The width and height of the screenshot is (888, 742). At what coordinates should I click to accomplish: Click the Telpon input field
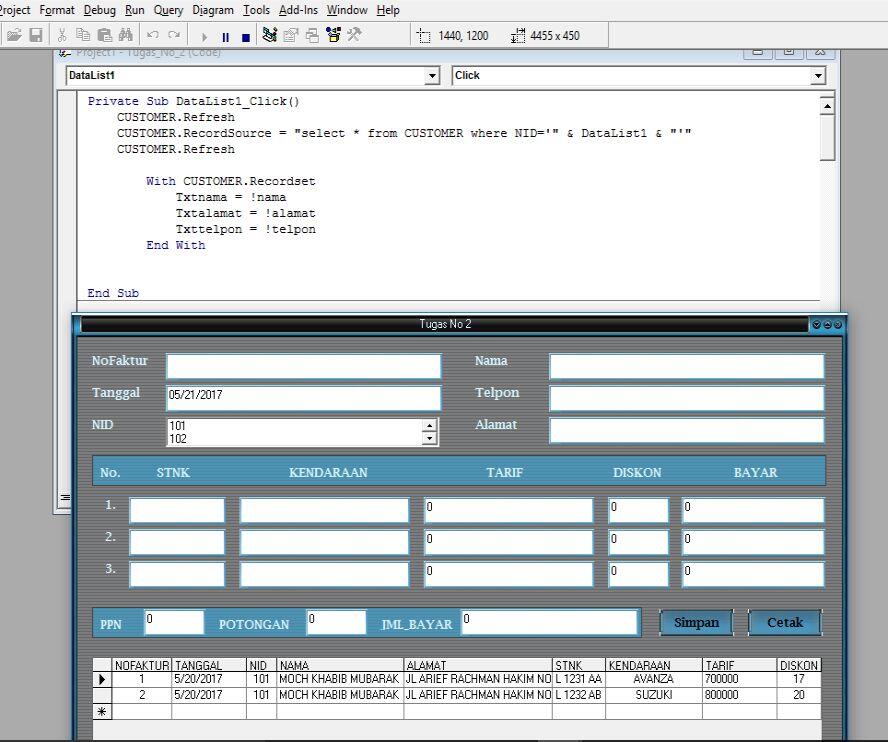point(686,398)
